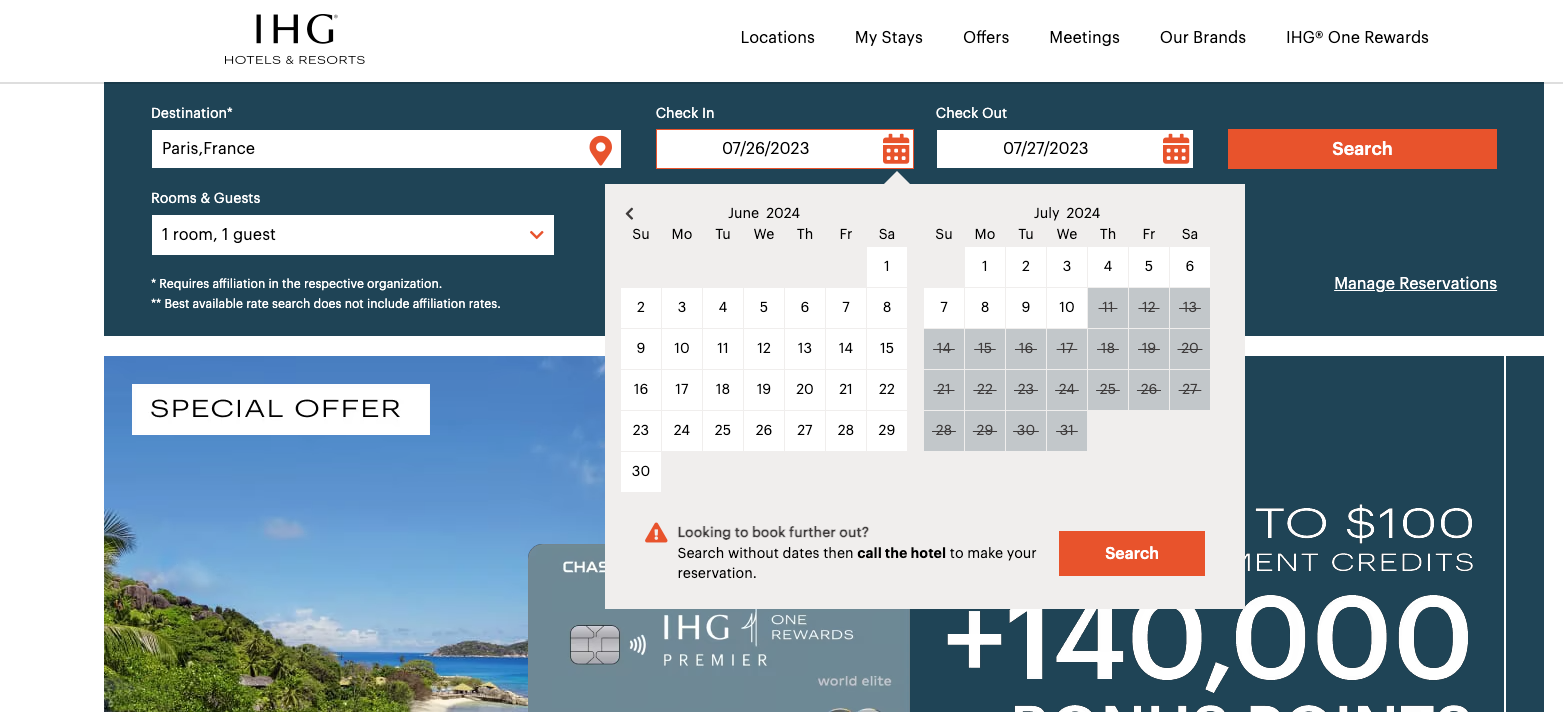
Task: Click the SPECIAL OFFER banner
Action: [x=280, y=408]
